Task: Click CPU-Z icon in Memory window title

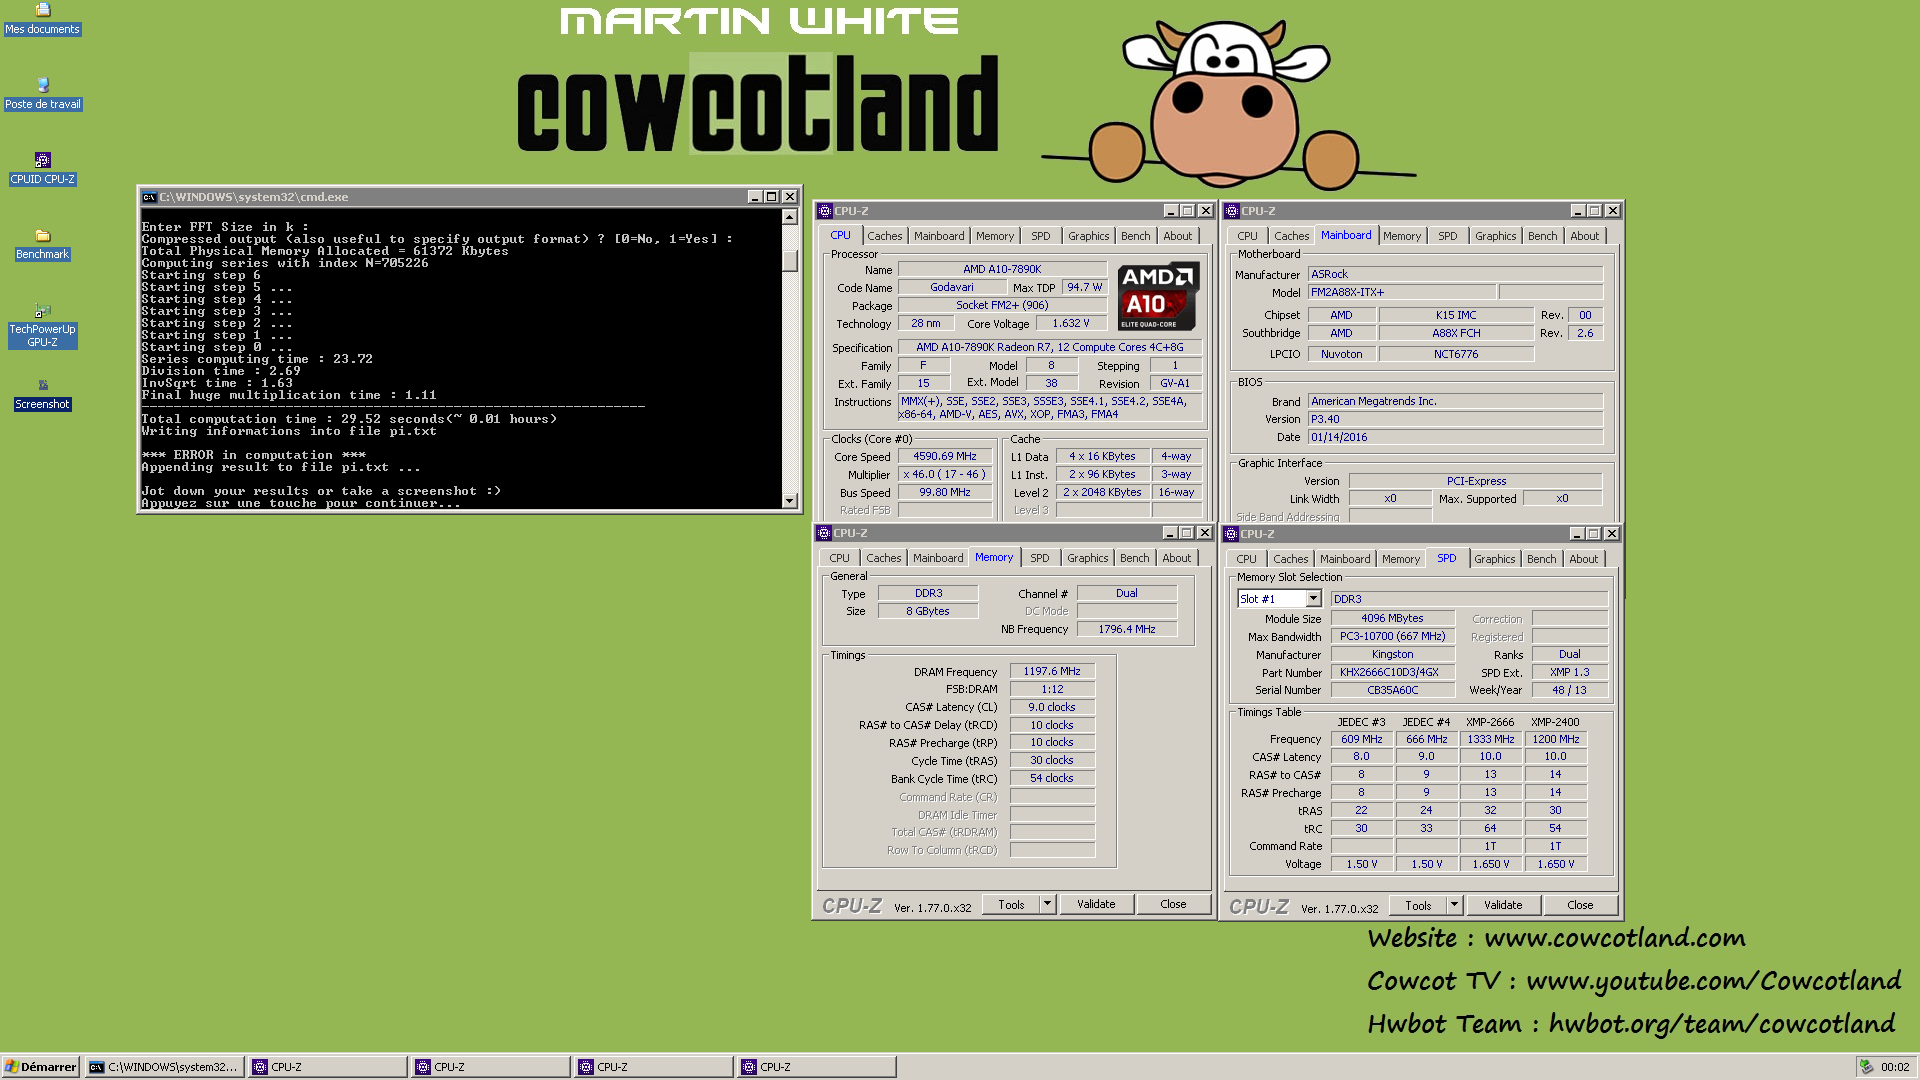Action: click(x=824, y=533)
